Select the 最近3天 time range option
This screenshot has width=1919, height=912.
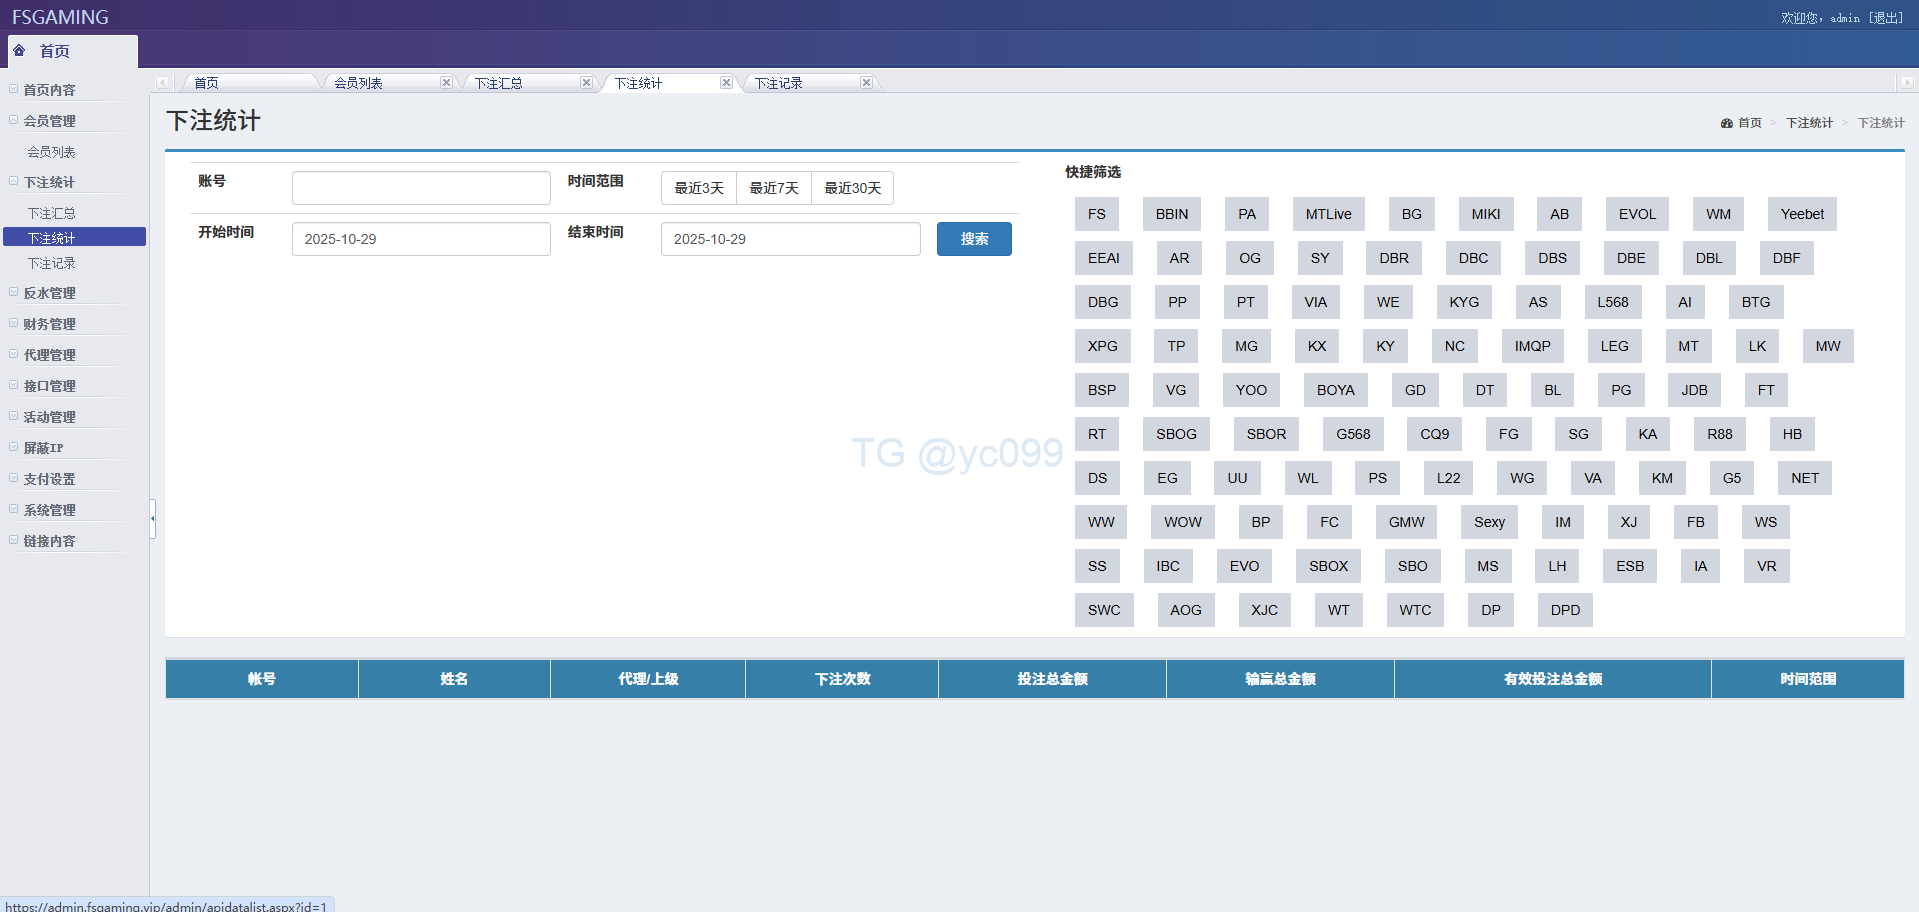tap(699, 188)
